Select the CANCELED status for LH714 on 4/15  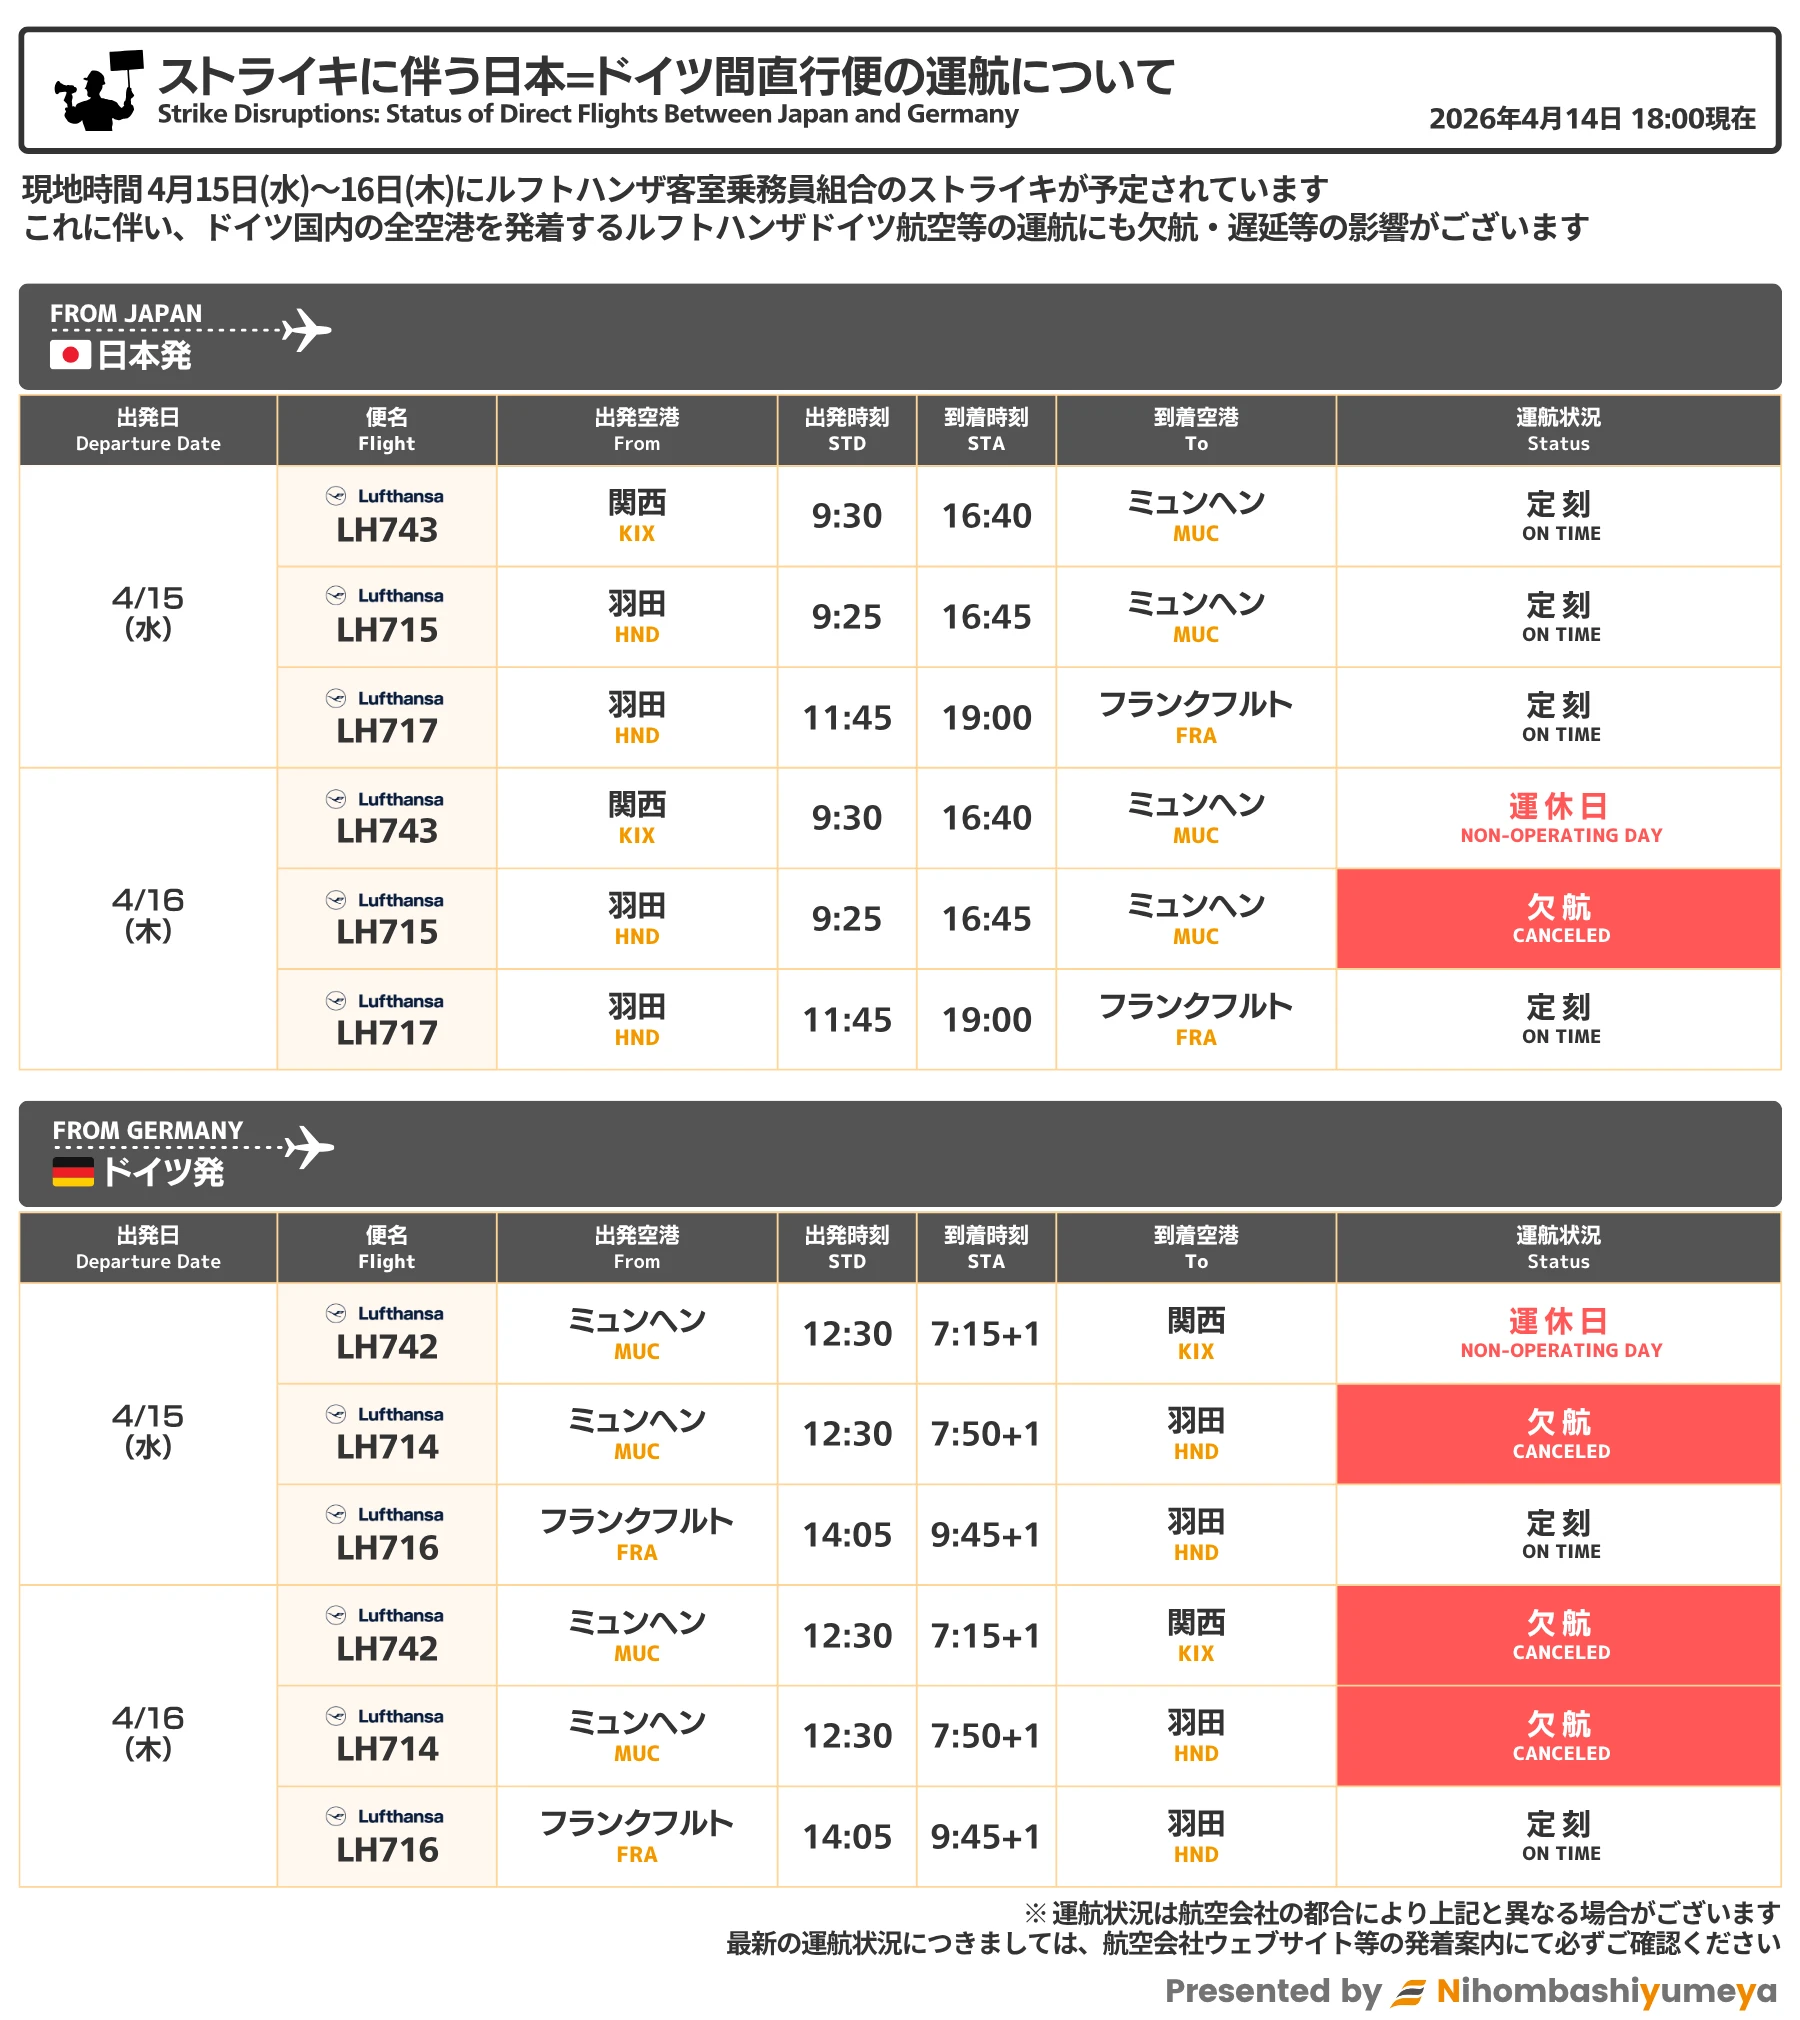1558,1434
